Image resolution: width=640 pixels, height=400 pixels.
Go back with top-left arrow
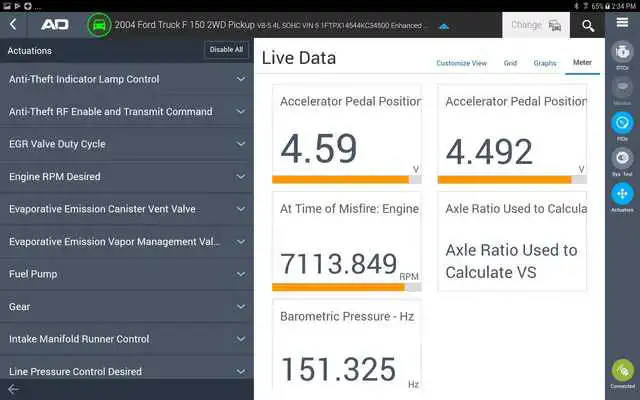coord(13,24)
